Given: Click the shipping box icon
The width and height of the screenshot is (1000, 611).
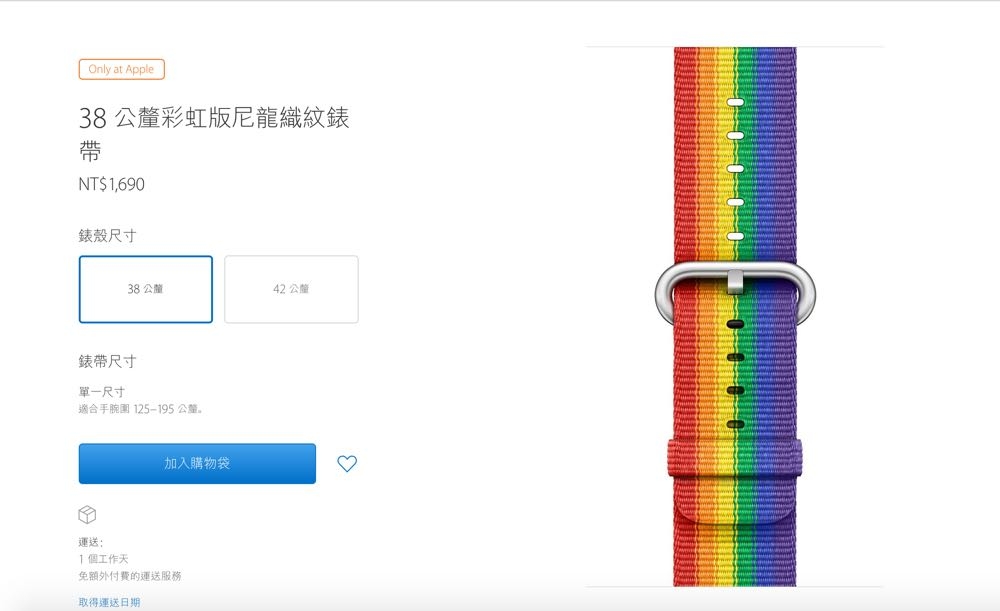Looking at the screenshot, I should tap(87, 514).
